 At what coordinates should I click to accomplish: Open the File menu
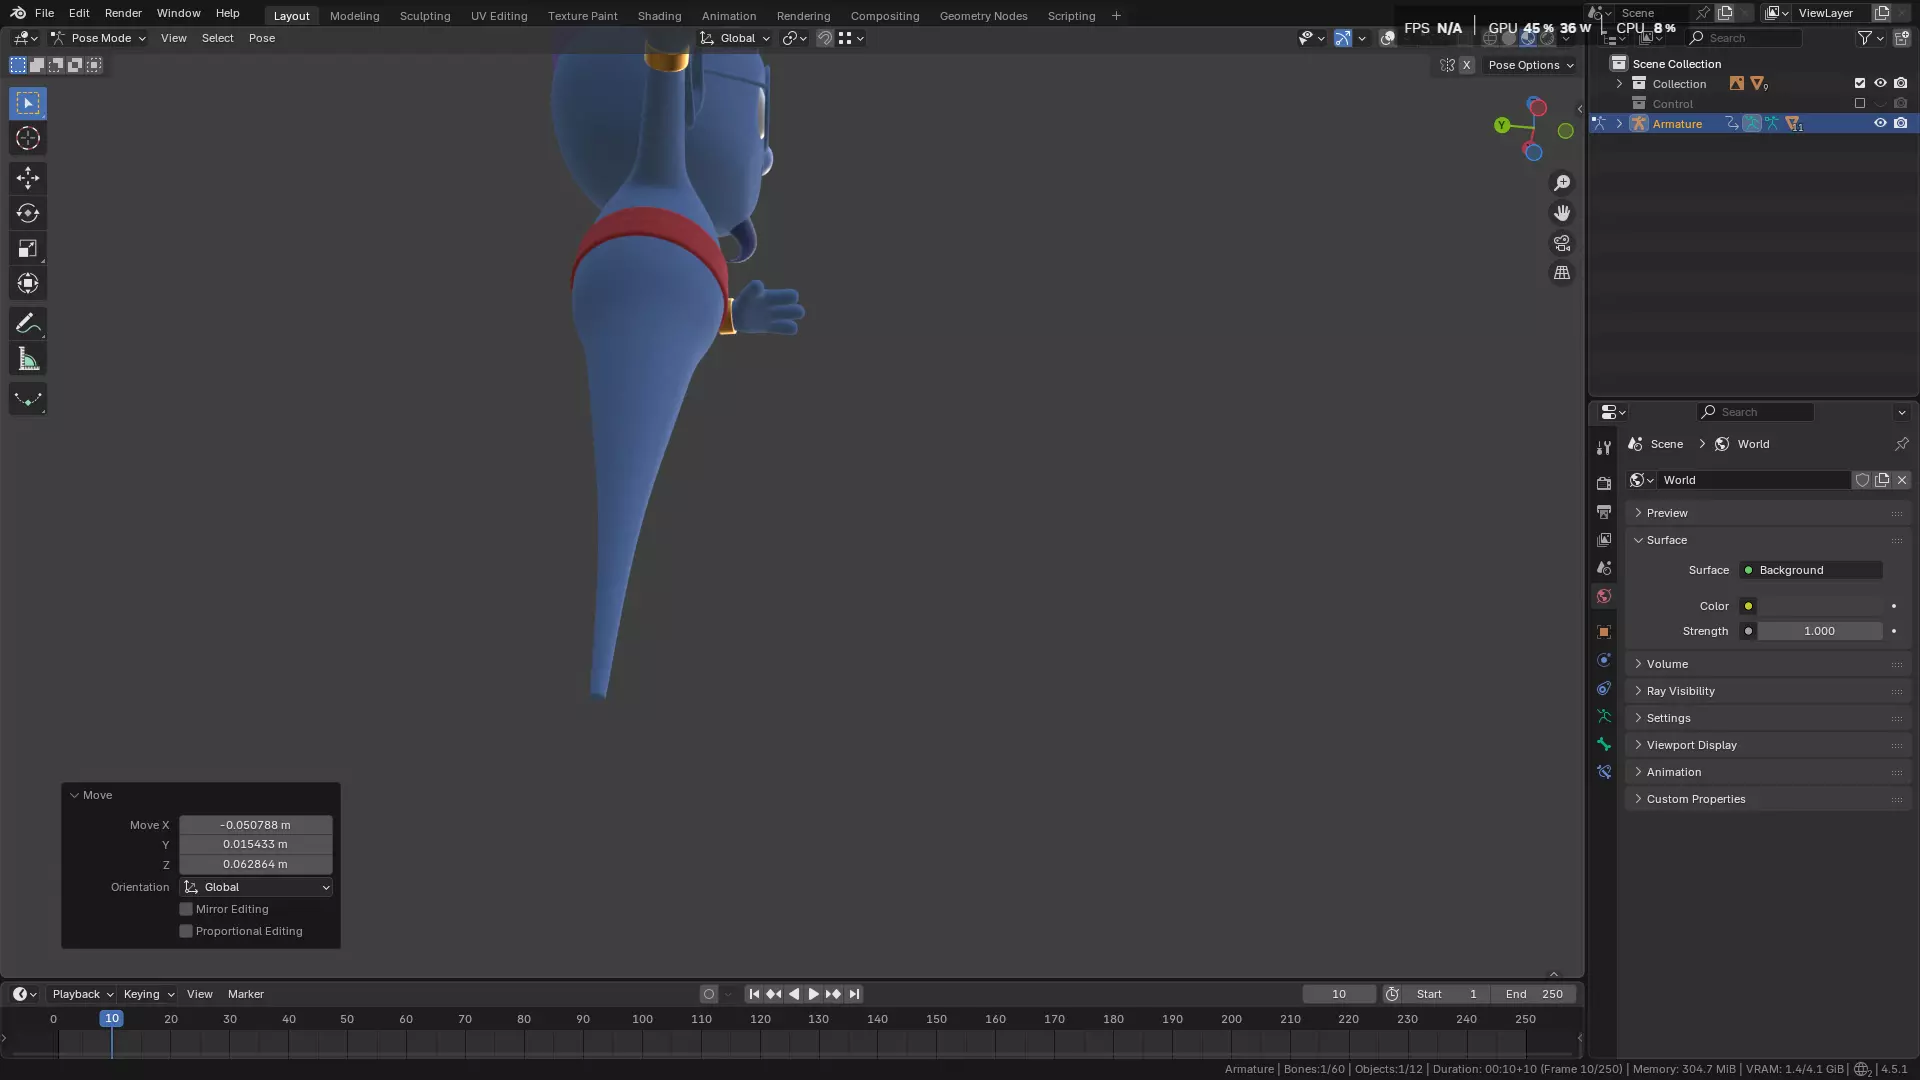click(x=44, y=13)
